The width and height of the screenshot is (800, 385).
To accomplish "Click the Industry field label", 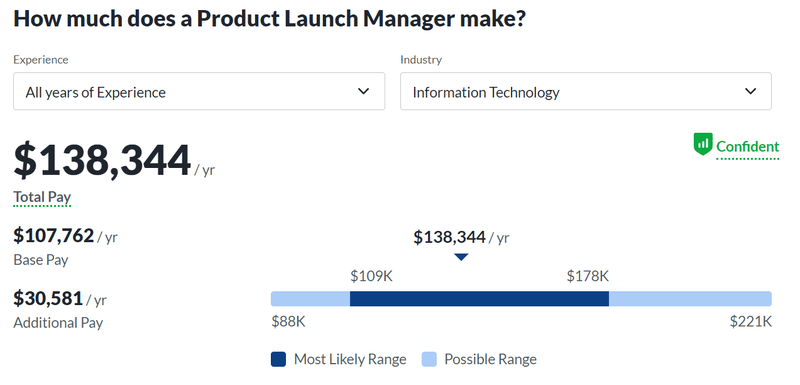I will click(421, 60).
